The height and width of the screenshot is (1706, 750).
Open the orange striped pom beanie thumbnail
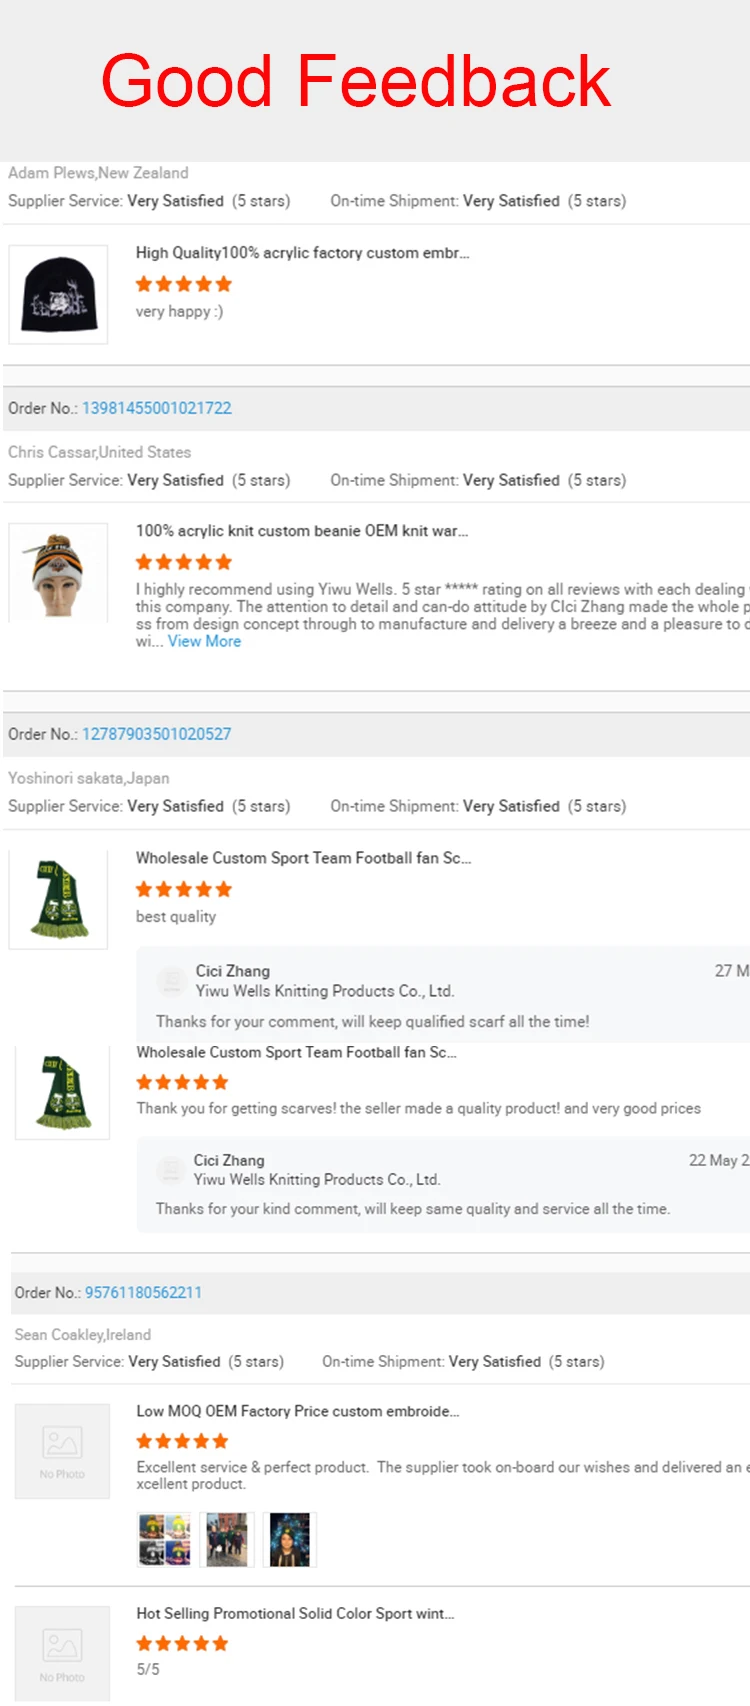58,573
